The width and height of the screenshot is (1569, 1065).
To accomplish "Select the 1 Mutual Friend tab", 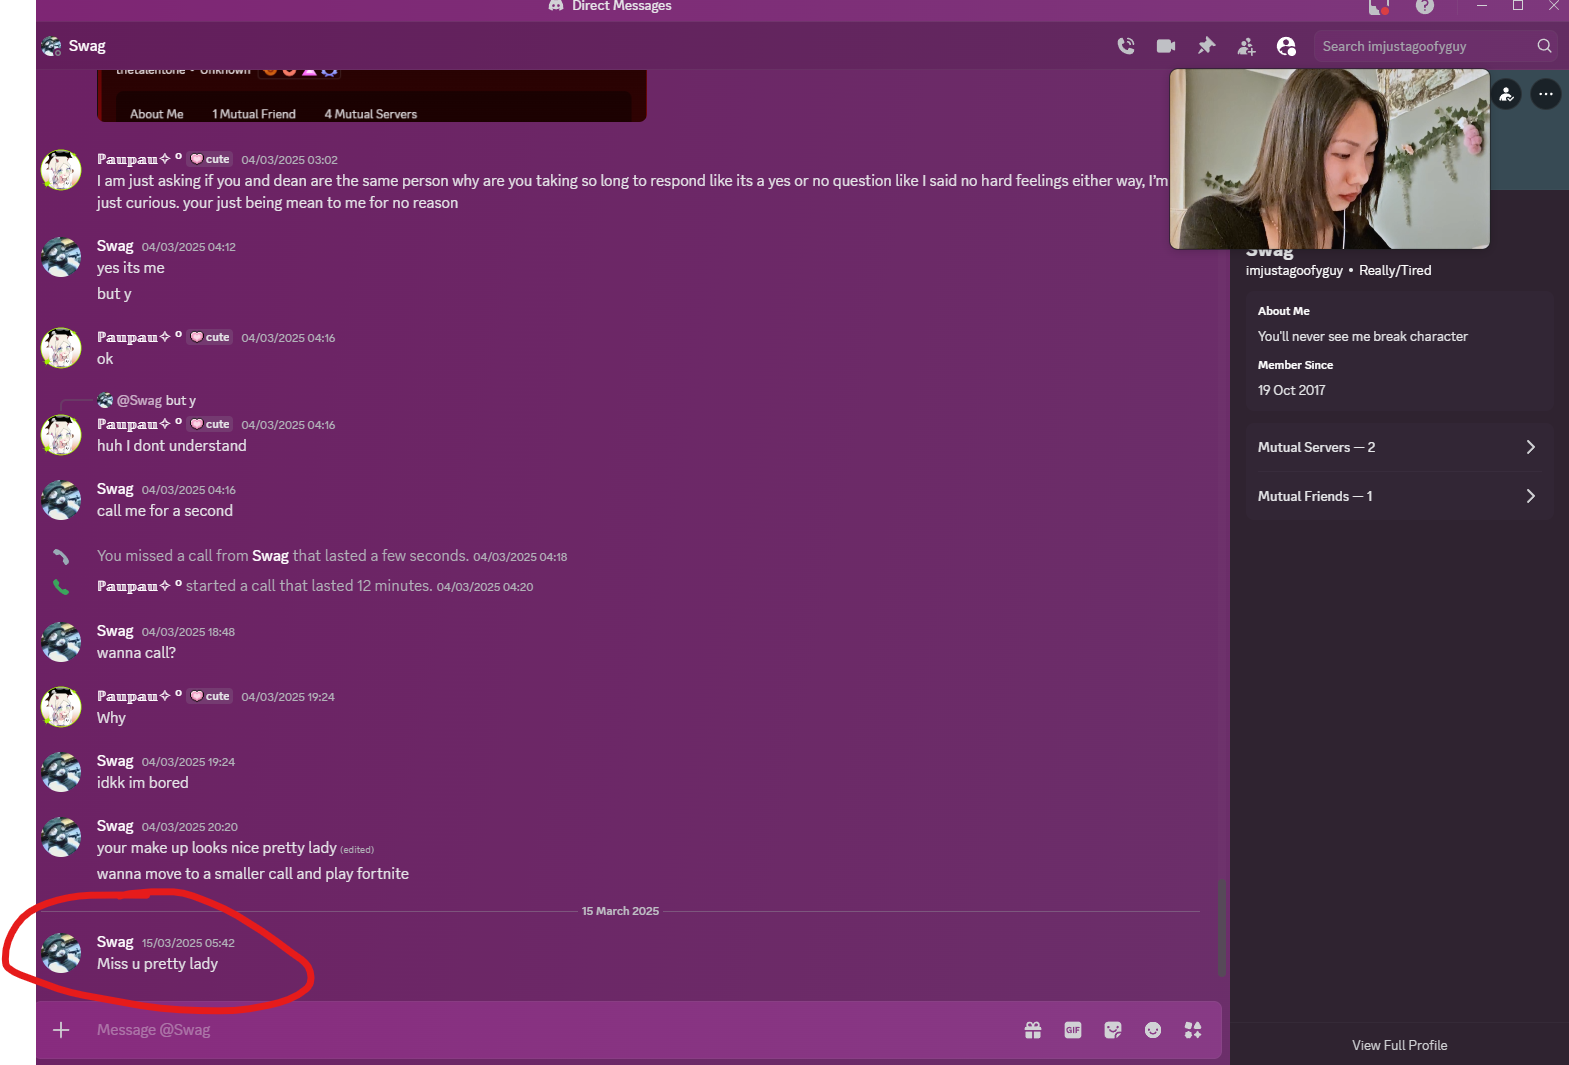I will [x=254, y=114].
